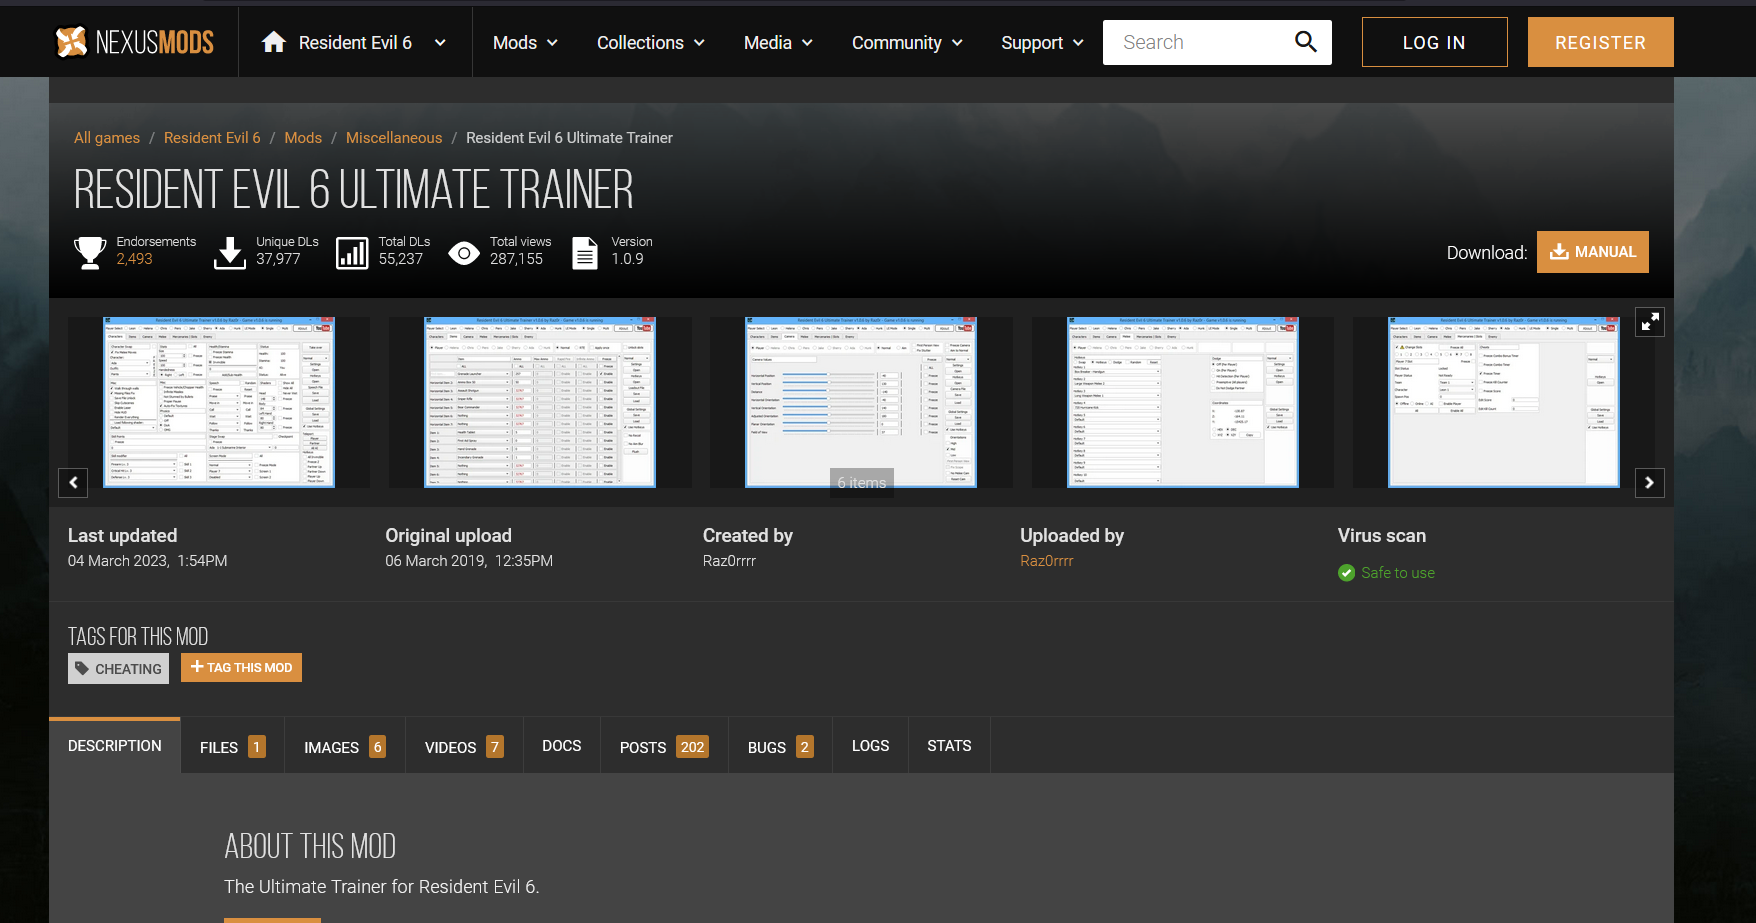Switch to the Description tab
Viewport: 1756px width, 923px height.
115,746
